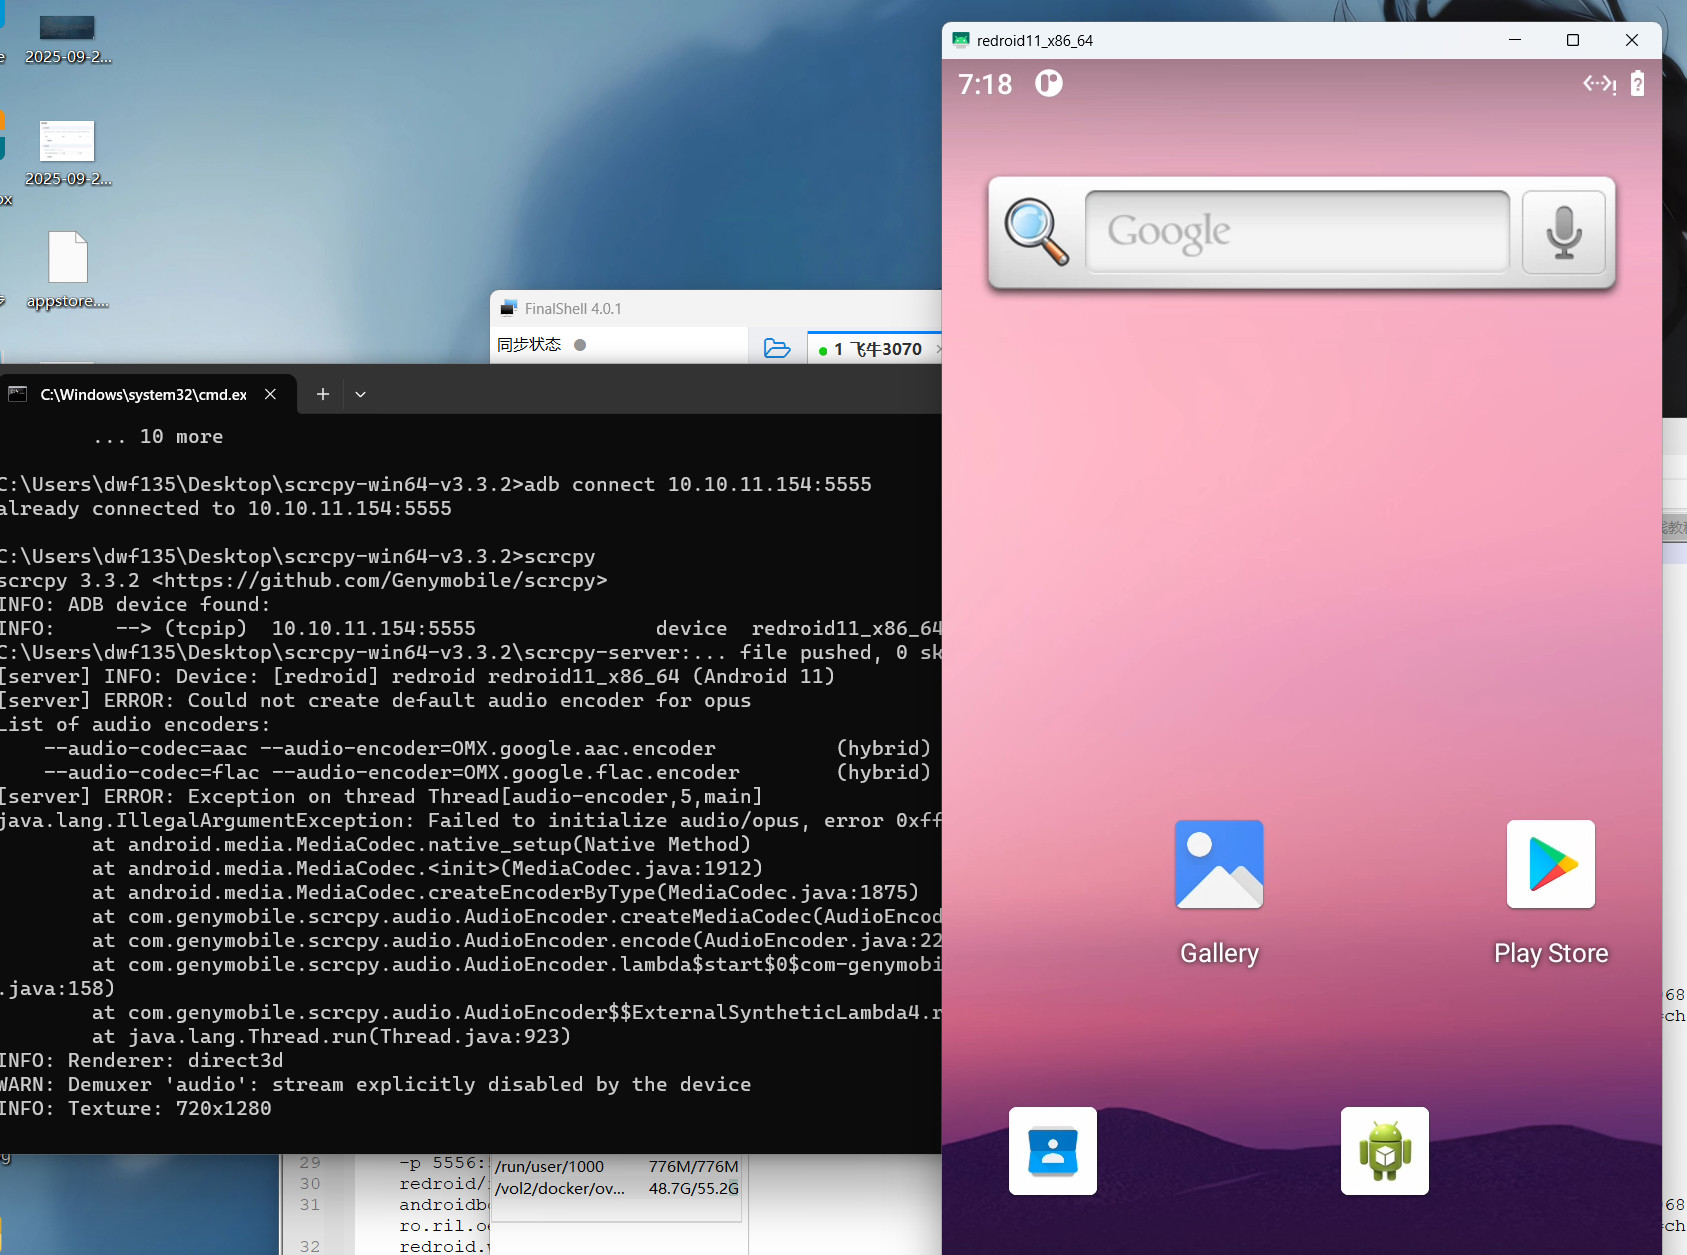1687x1255 pixels.
Task: Click the FinalShell open folder icon
Action: (x=777, y=348)
